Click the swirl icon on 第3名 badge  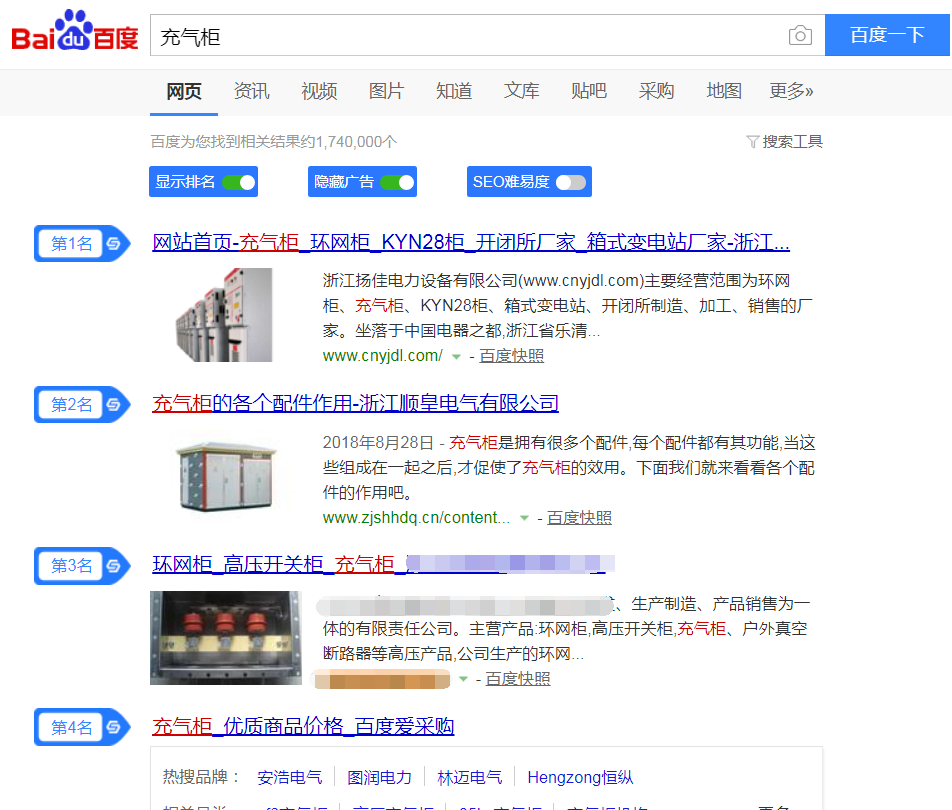point(114,566)
